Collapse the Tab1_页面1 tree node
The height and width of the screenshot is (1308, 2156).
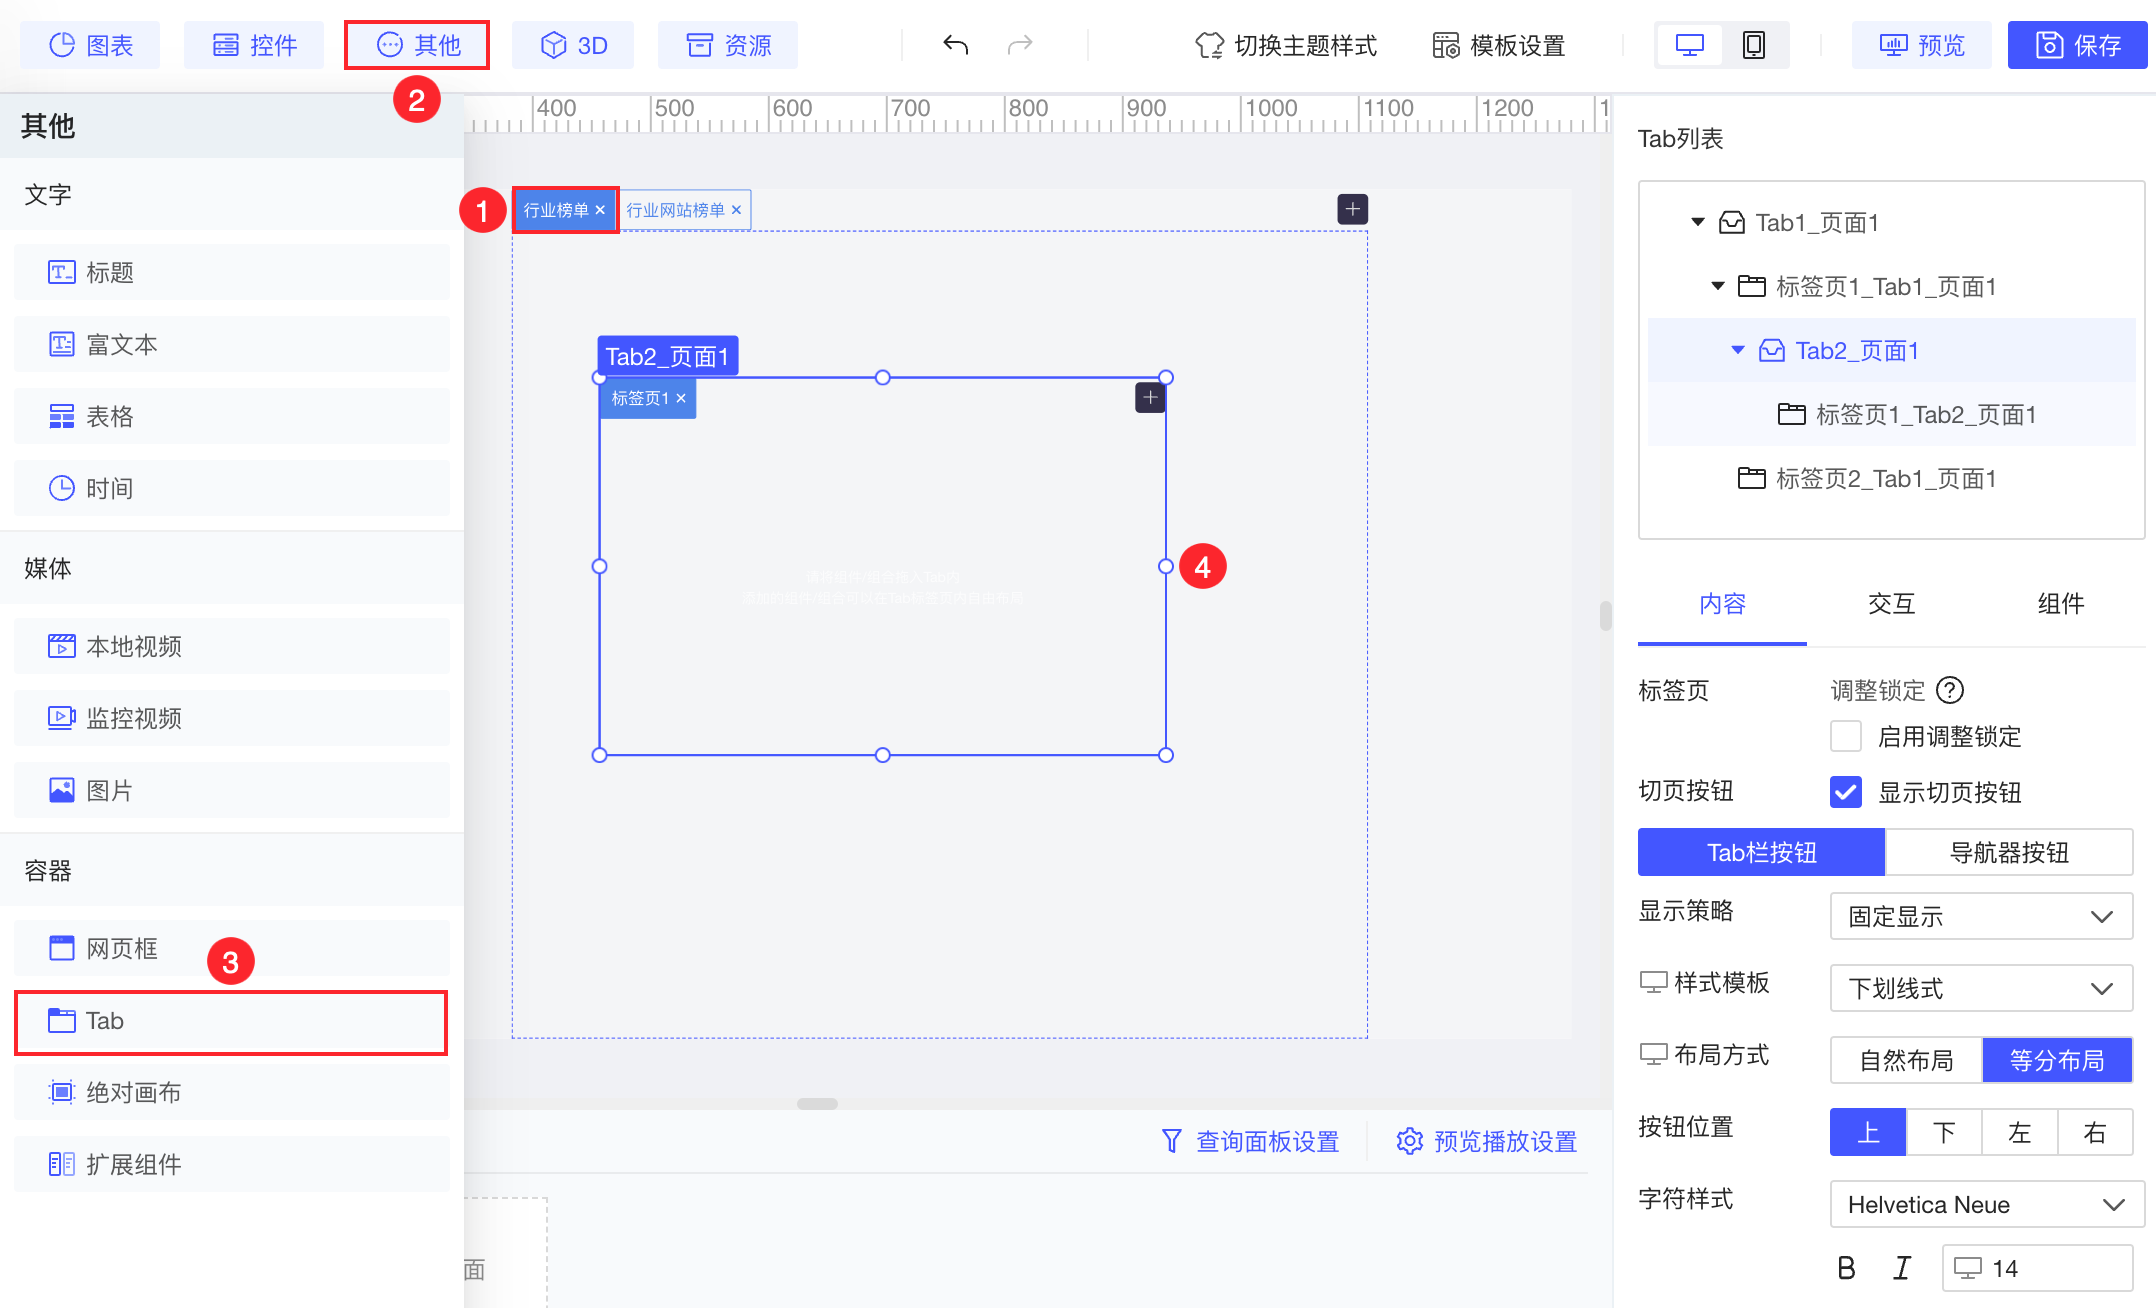coord(1697,222)
